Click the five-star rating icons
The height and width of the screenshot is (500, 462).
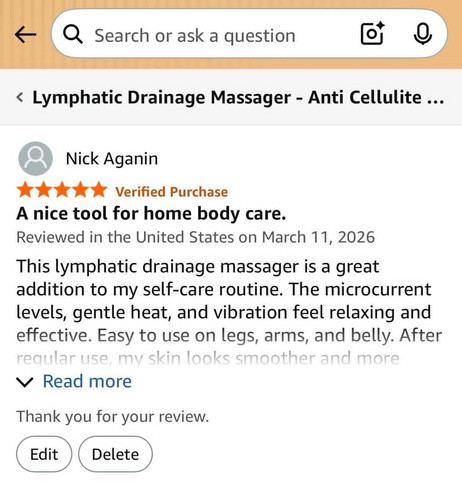pyautogui.click(x=62, y=190)
